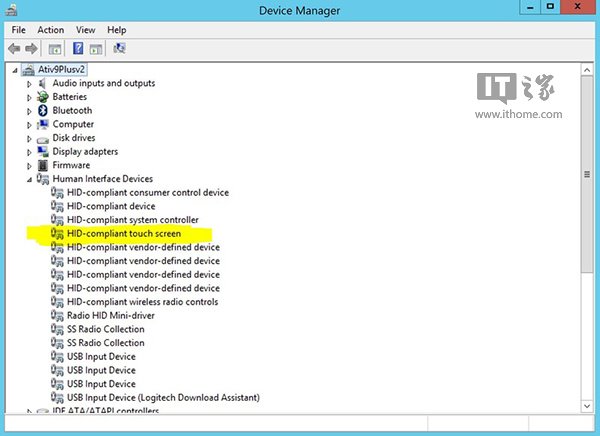Expand the Audio inputs and outputs node
This screenshot has width=600, height=436.
pos(29,84)
